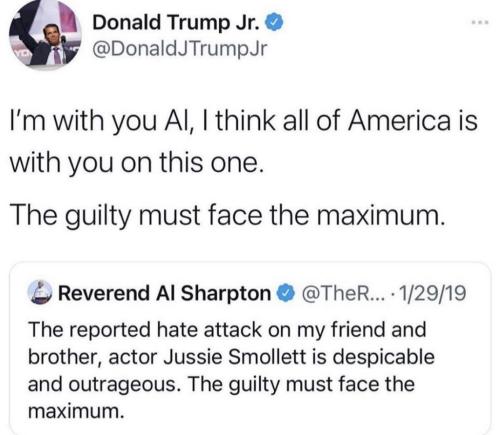The width and height of the screenshot is (500, 435).
Task: Click the word "despicable" in quoted tweet
Action: (x=383, y=357)
